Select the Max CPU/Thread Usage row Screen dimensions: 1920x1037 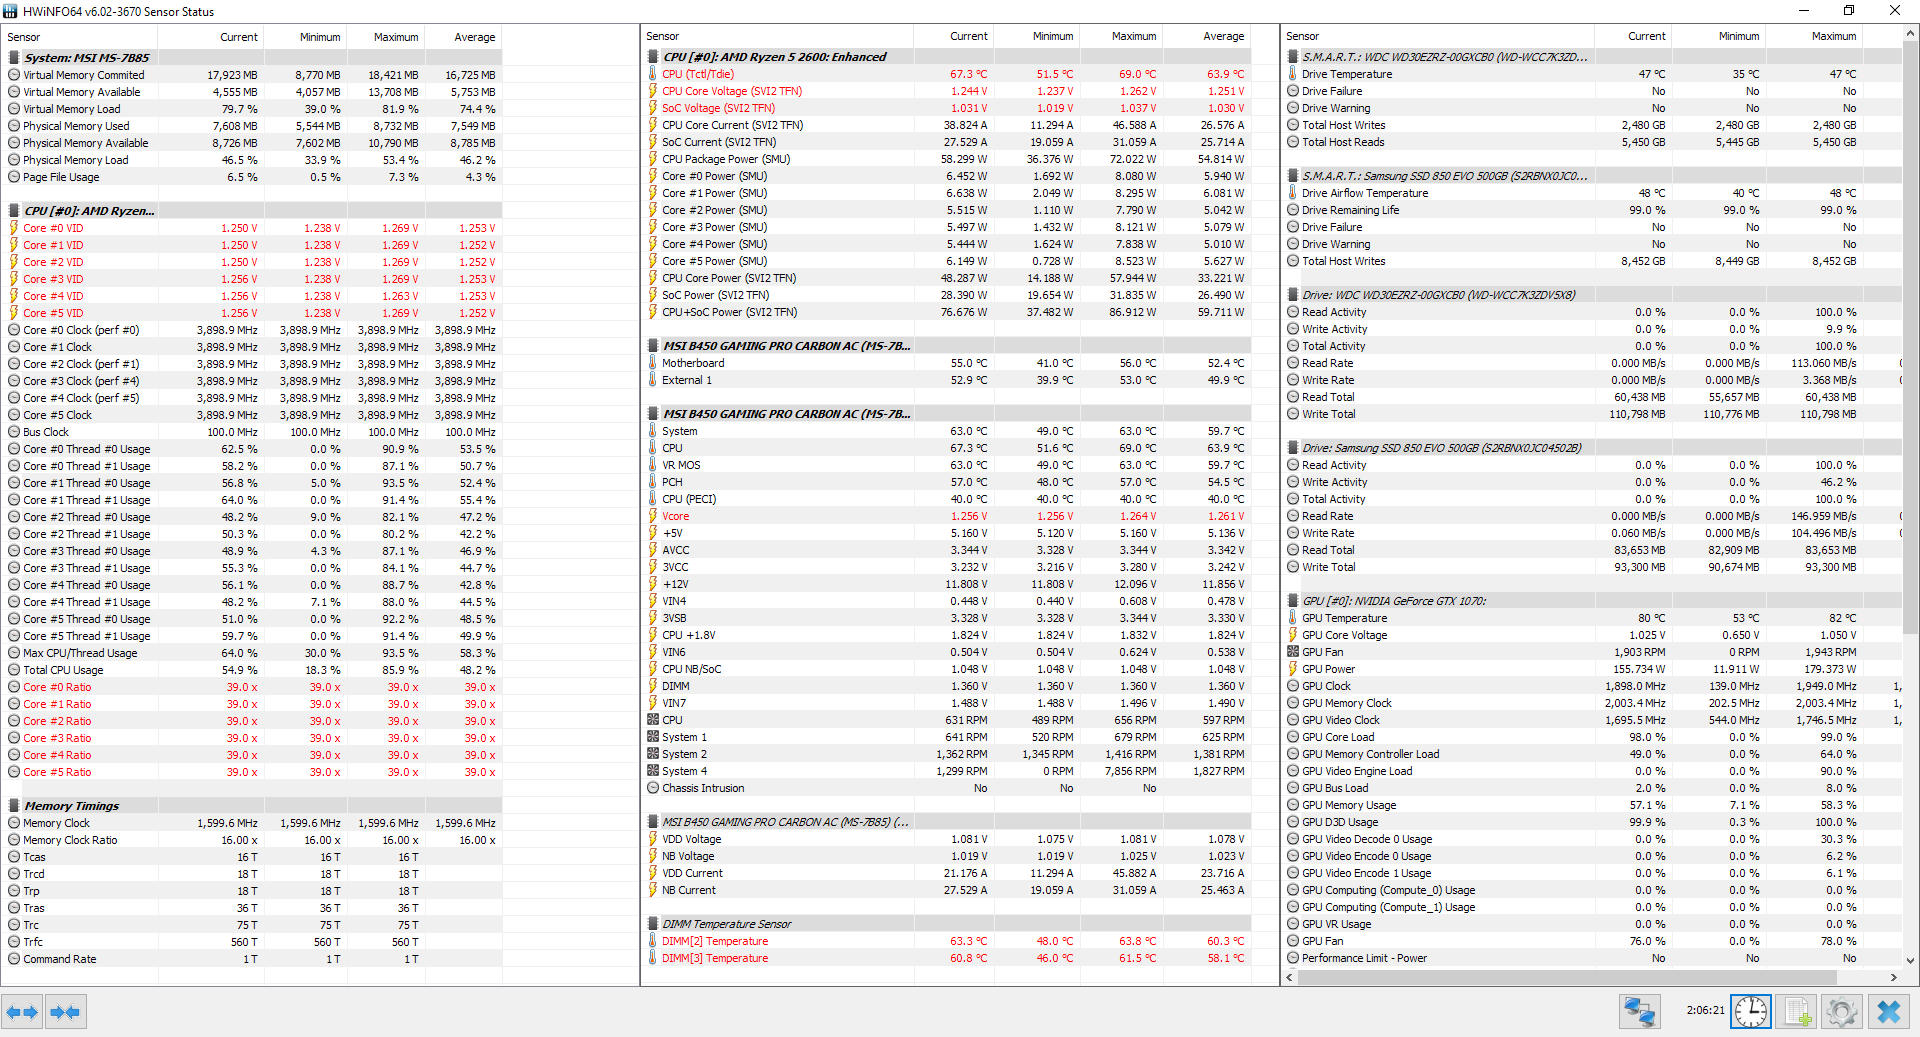pyautogui.click(x=253, y=653)
